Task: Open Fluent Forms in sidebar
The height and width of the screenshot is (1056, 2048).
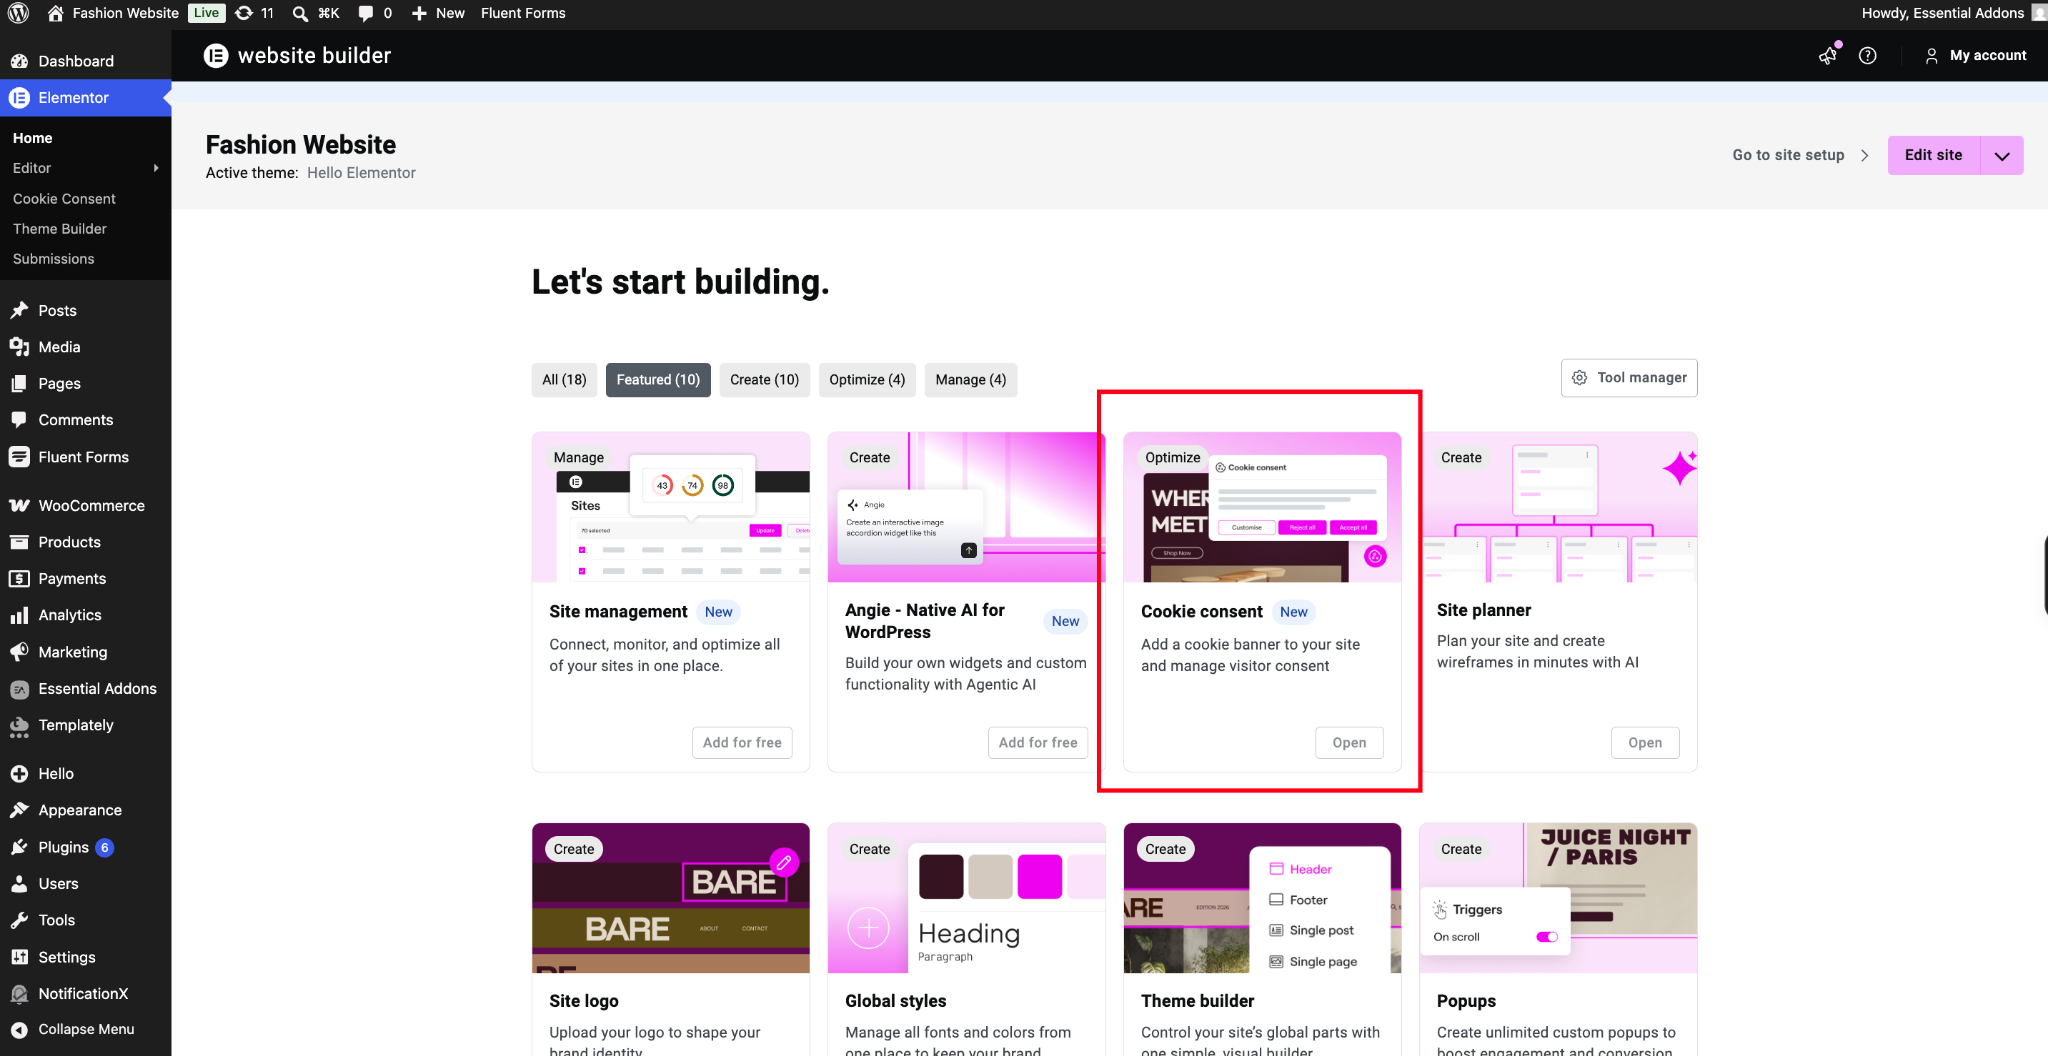Action: tap(85, 457)
